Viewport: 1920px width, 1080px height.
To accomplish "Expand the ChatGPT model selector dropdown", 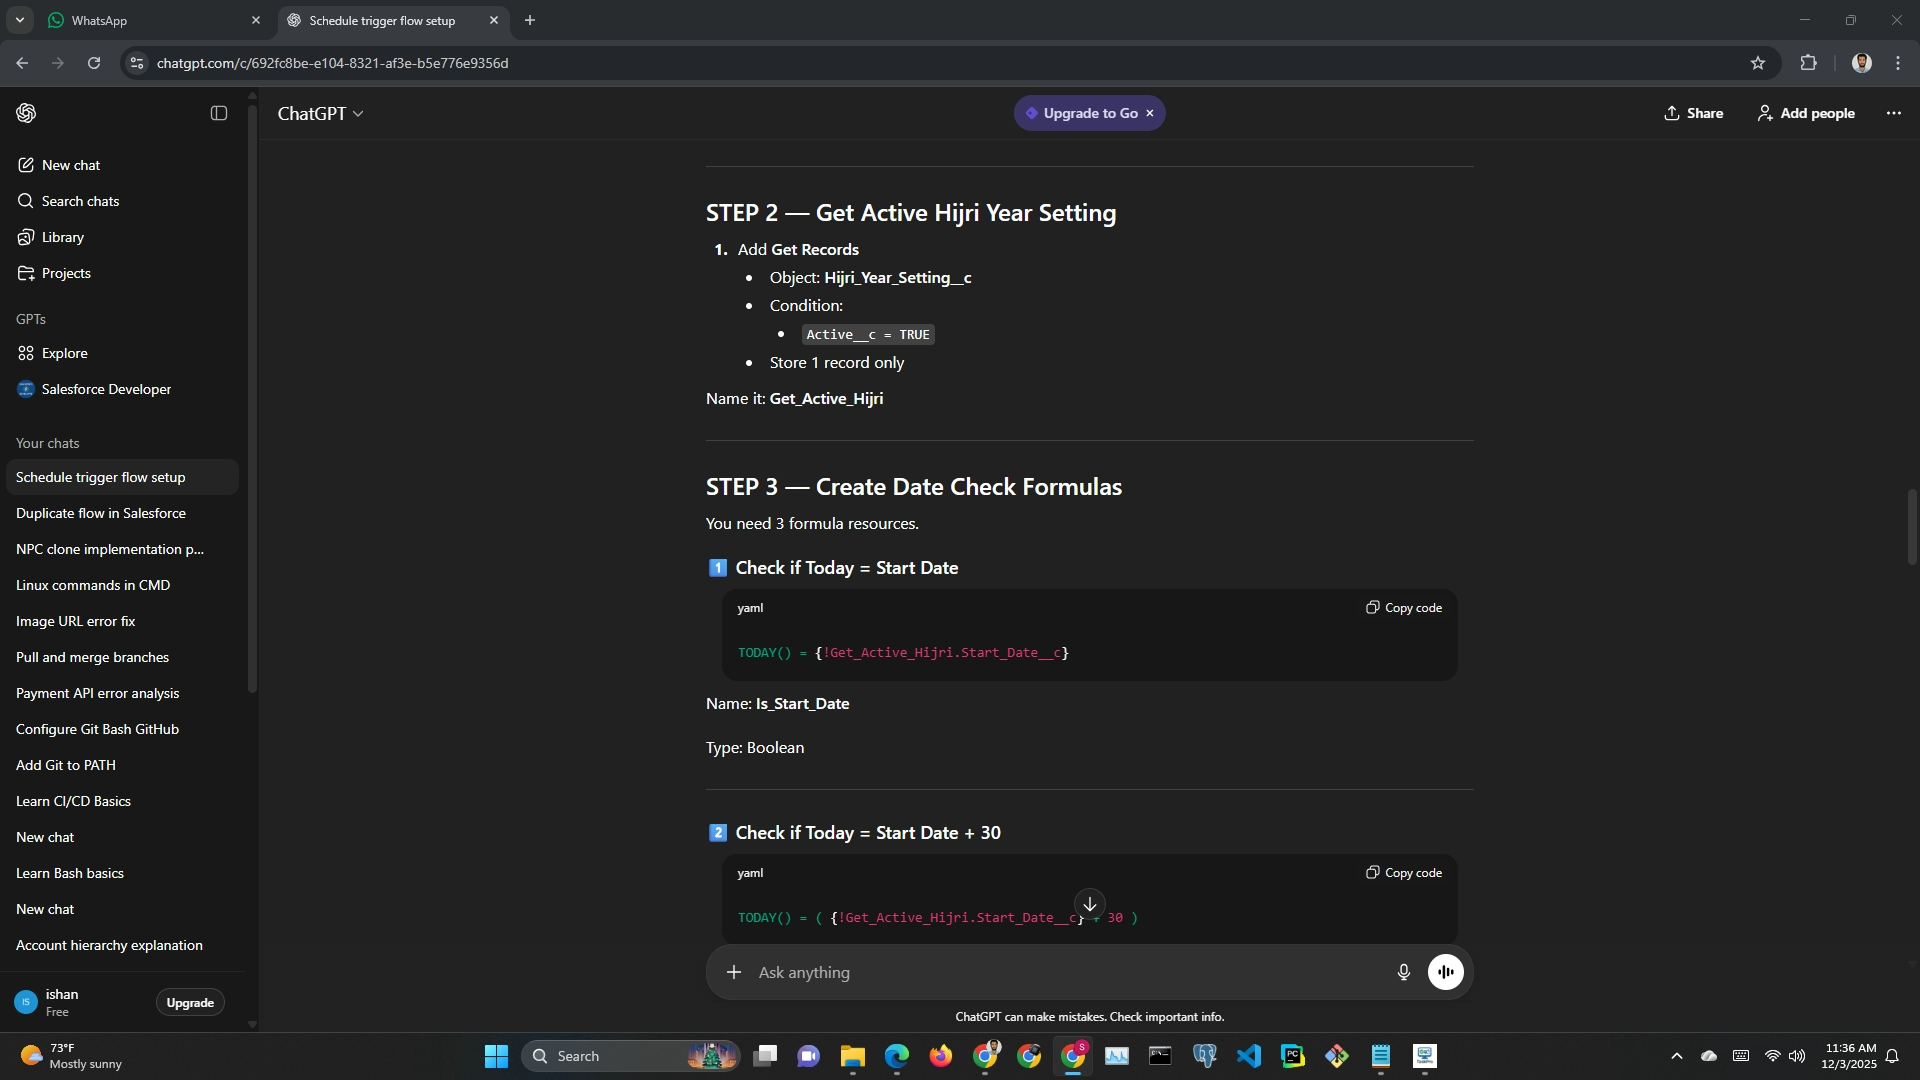I will (x=320, y=114).
